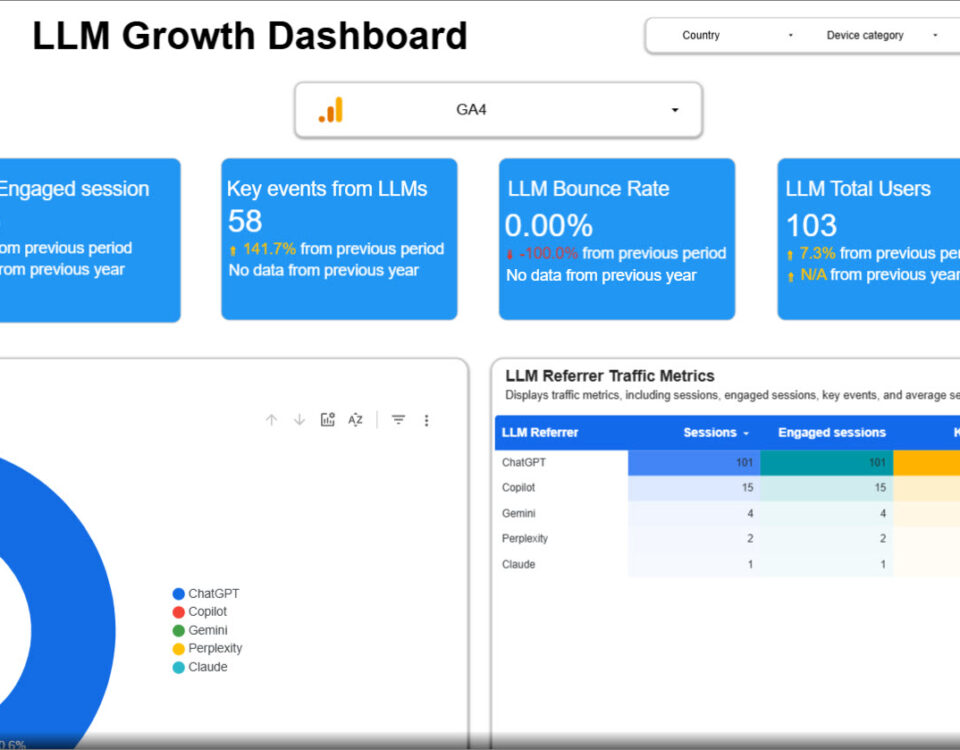
Task: Toggle Gemini legend green dot
Action: (x=179, y=631)
